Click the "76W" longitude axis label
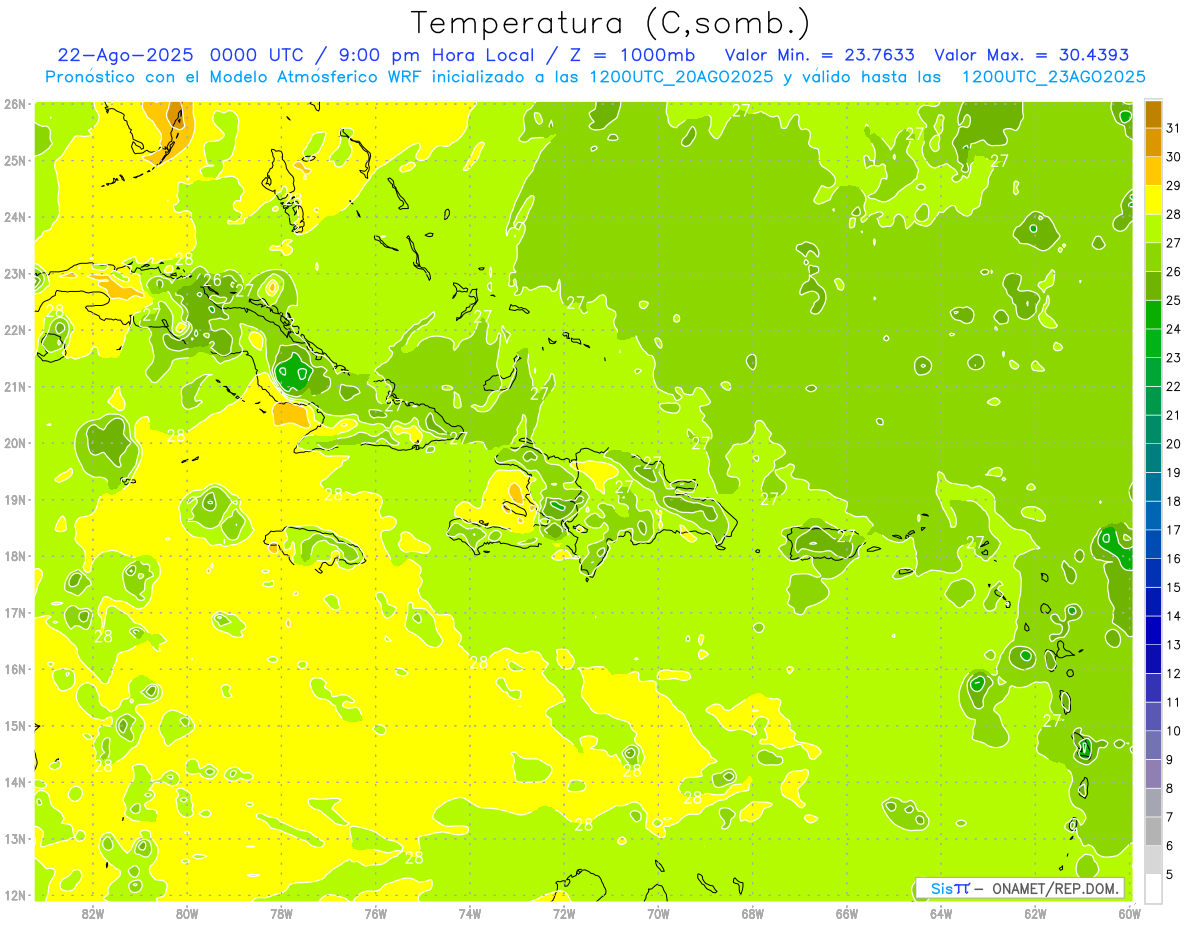Viewport: 1200px width, 927px height. [x=376, y=913]
